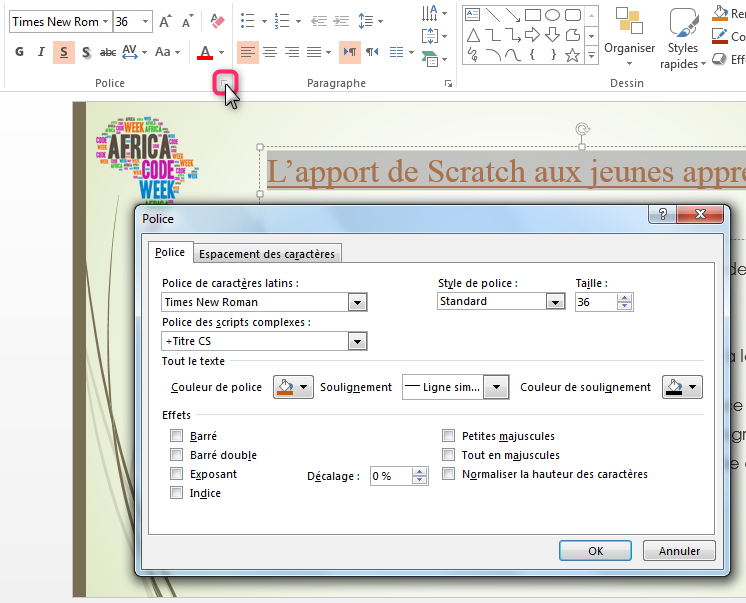Apply text shadow effect button
The width and height of the screenshot is (746, 603).
coord(86,52)
